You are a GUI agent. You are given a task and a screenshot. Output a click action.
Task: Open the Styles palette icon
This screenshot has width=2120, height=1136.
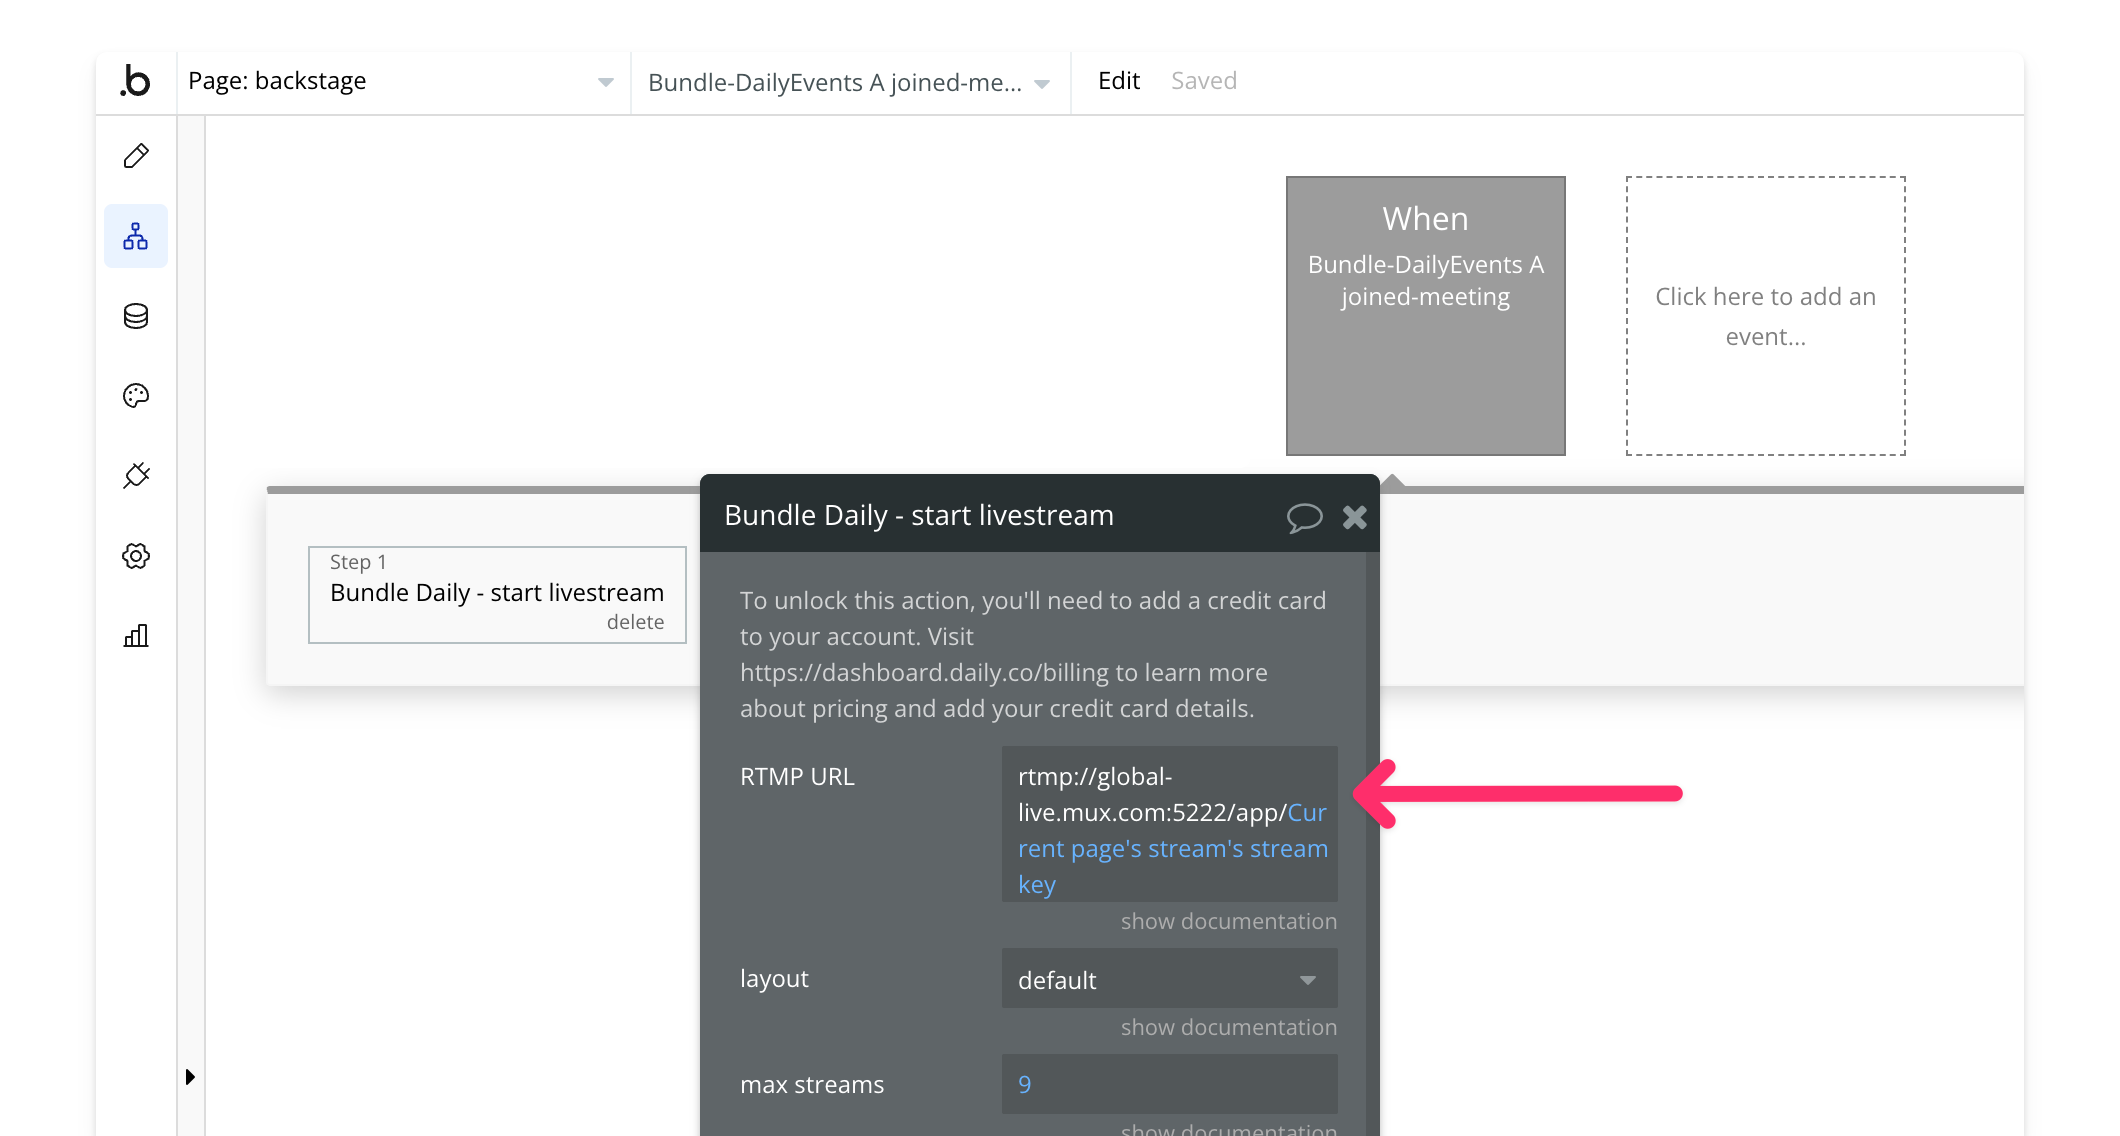[x=136, y=396]
